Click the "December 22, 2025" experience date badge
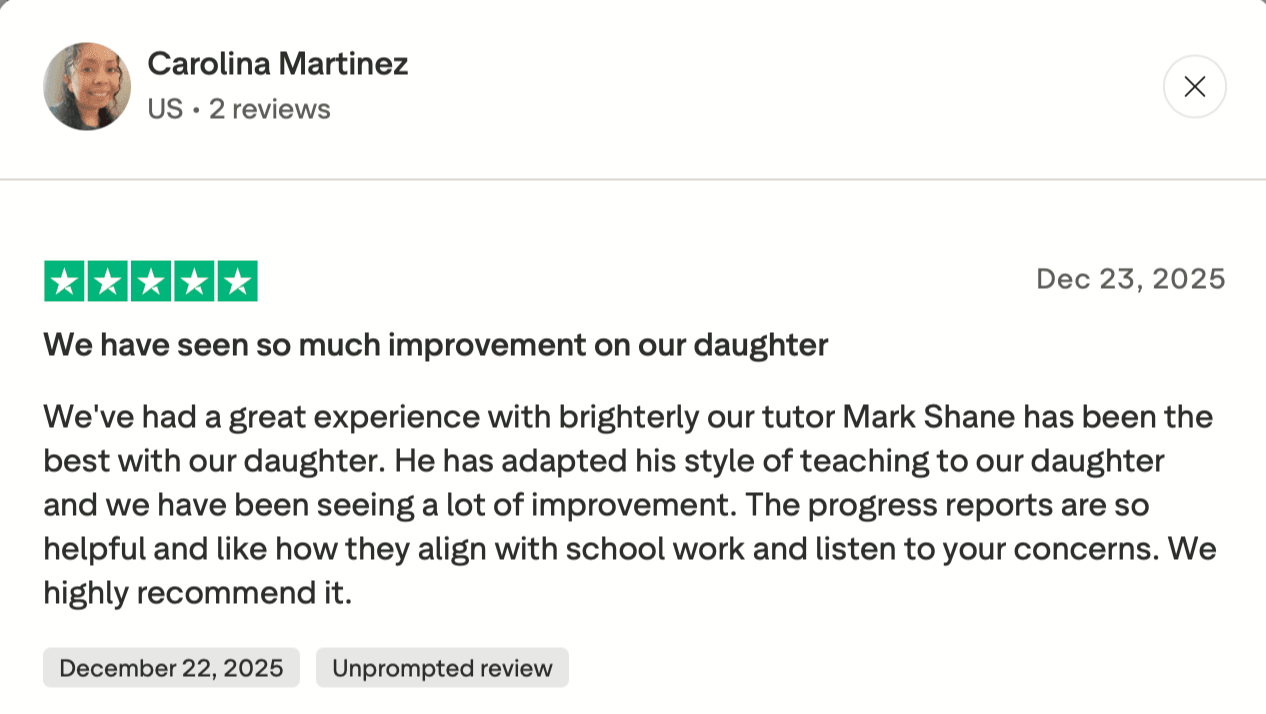Viewport: 1266px width, 714px height. [171, 668]
